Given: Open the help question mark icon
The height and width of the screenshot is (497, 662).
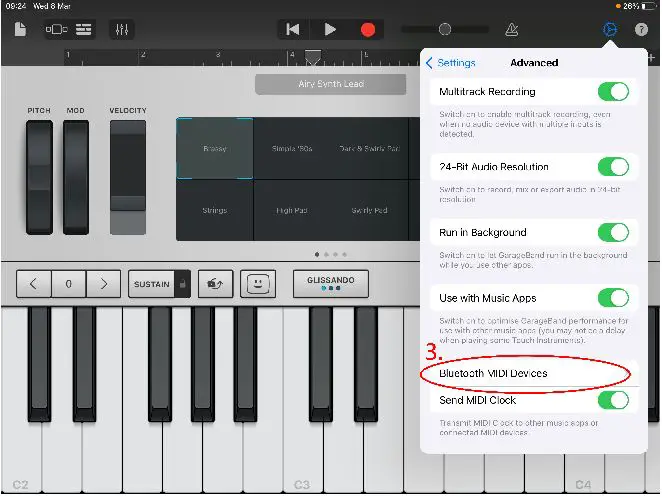Looking at the screenshot, I should click(642, 29).
